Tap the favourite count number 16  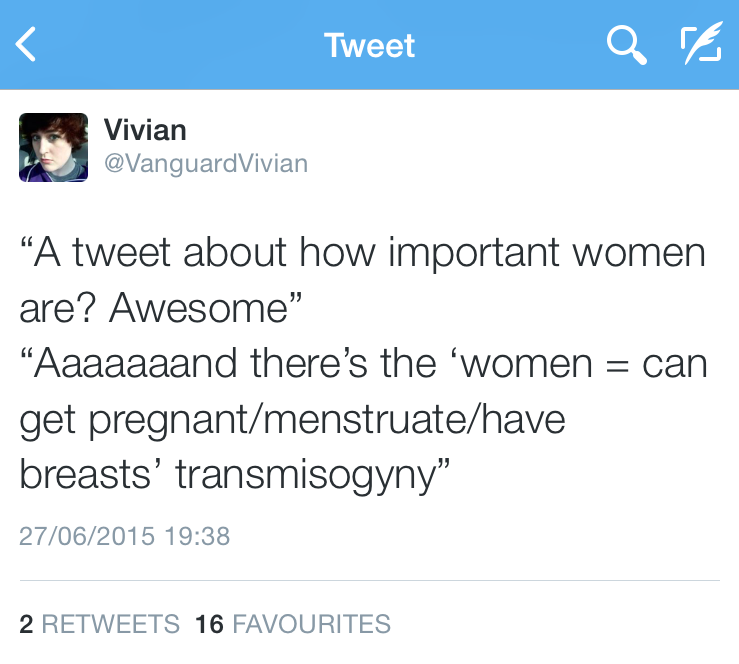click(x=209, y=625)
